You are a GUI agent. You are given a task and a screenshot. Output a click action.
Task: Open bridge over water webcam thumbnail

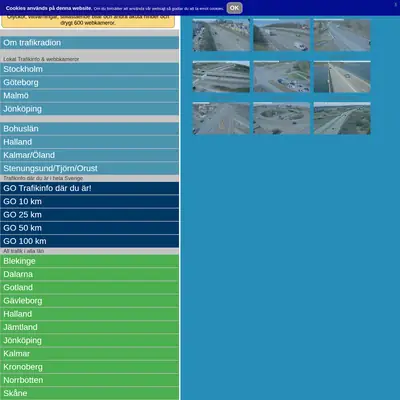(x=342, y=77)
